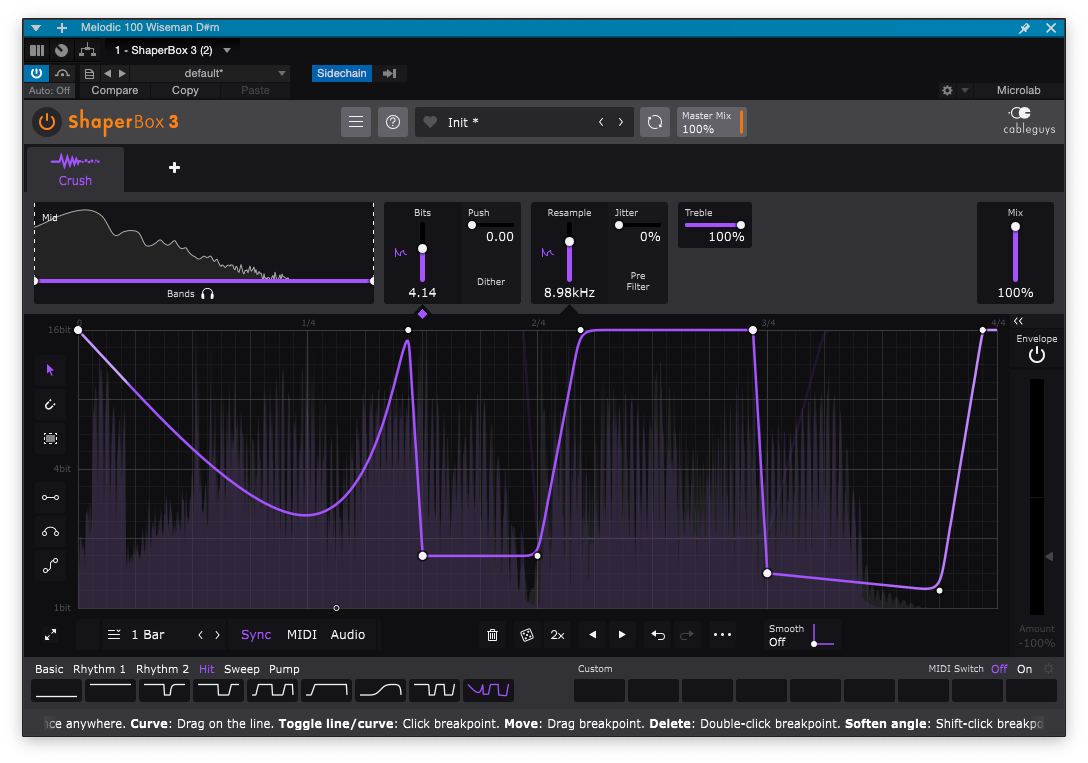Image resolution: width=1088 pixels, height=763 pixels.
Task: Select MIDI trigger mode
Action: click(x=302, y=635)
